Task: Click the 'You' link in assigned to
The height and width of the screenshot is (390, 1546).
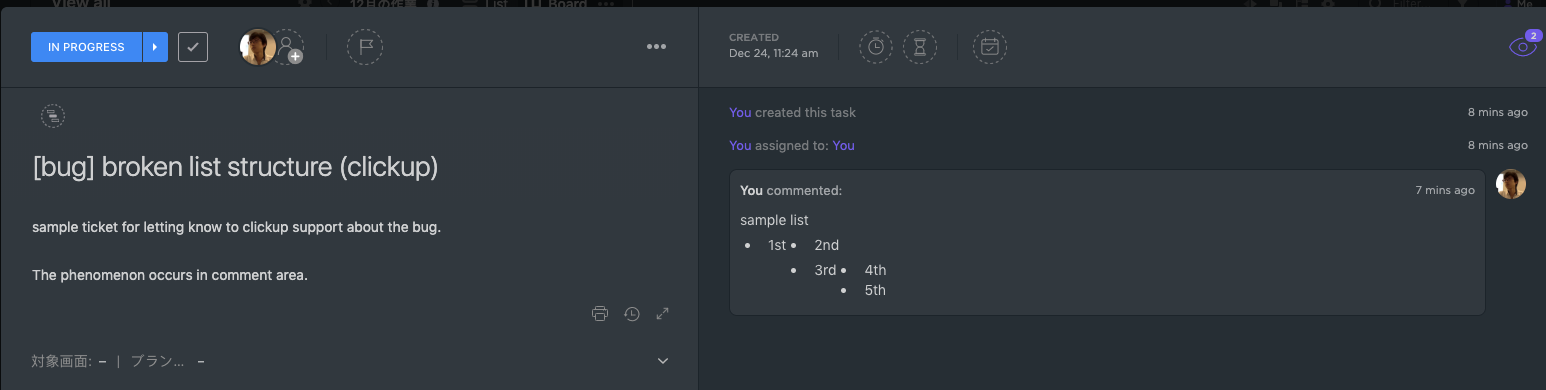Action: click(844, 145)
